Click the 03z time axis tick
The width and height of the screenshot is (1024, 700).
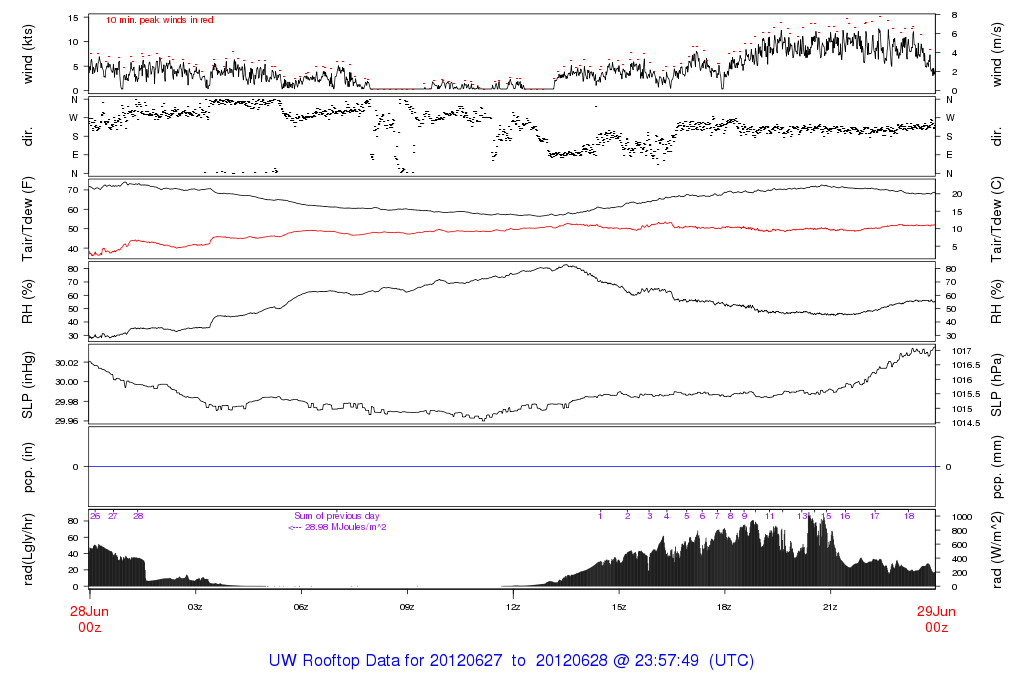[195, 606]
